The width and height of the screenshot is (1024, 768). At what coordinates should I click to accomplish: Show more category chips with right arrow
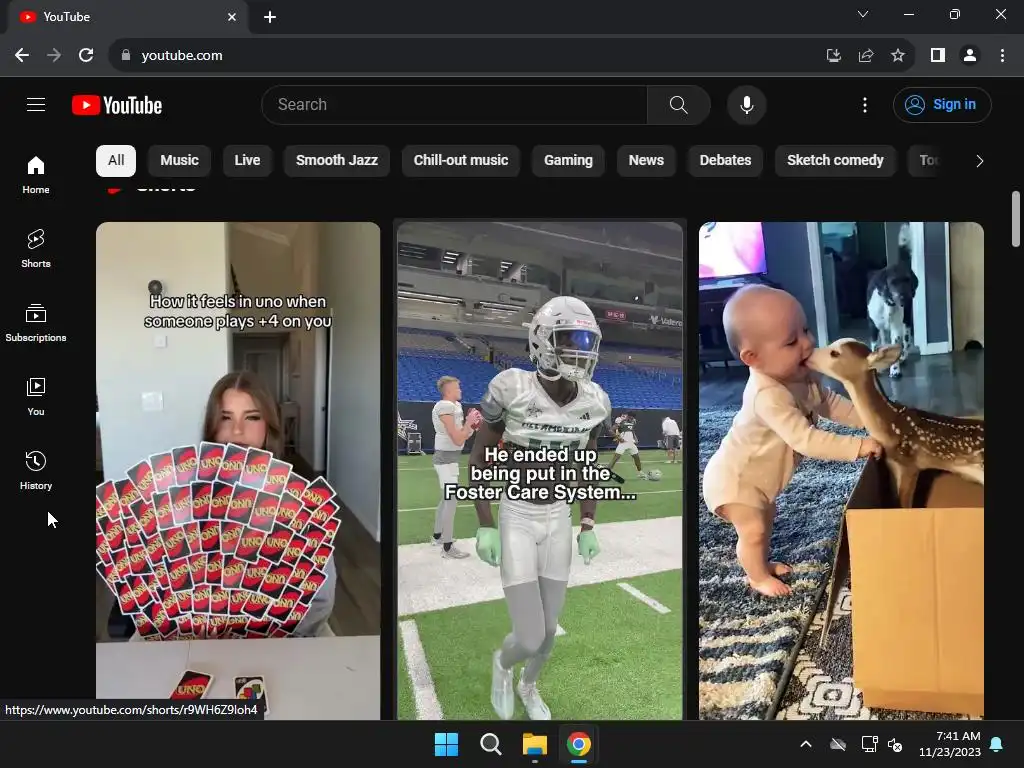(979, 161)
